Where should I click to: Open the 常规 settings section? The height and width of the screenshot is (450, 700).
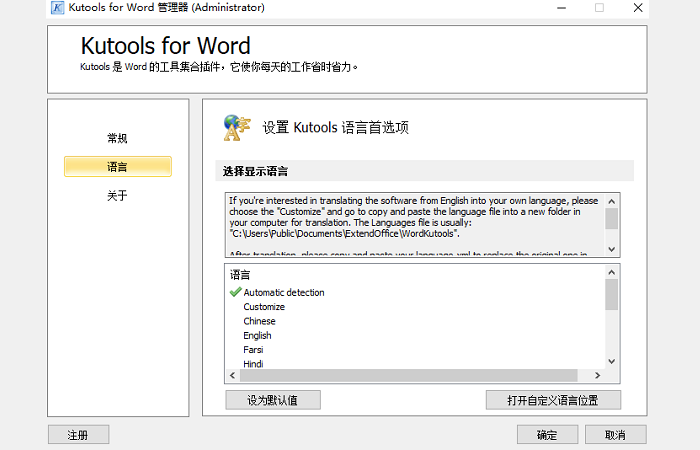[117, 138]
